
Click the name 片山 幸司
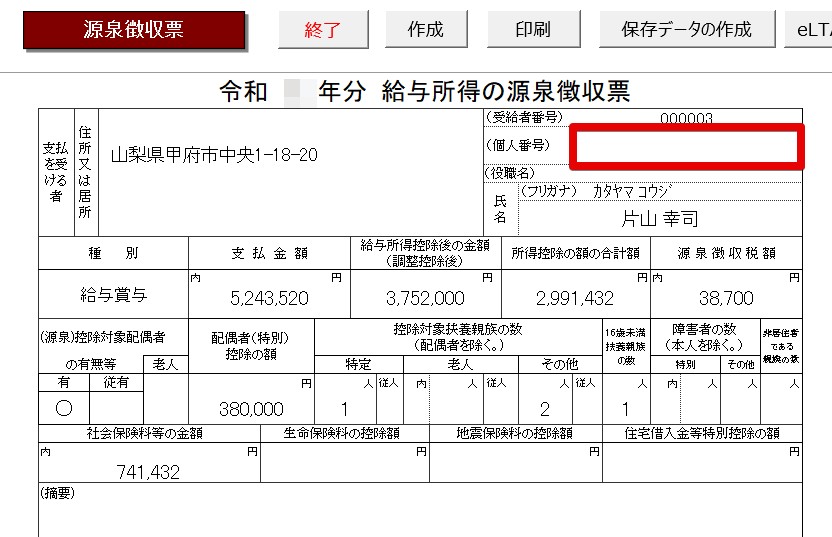point(660,218)
